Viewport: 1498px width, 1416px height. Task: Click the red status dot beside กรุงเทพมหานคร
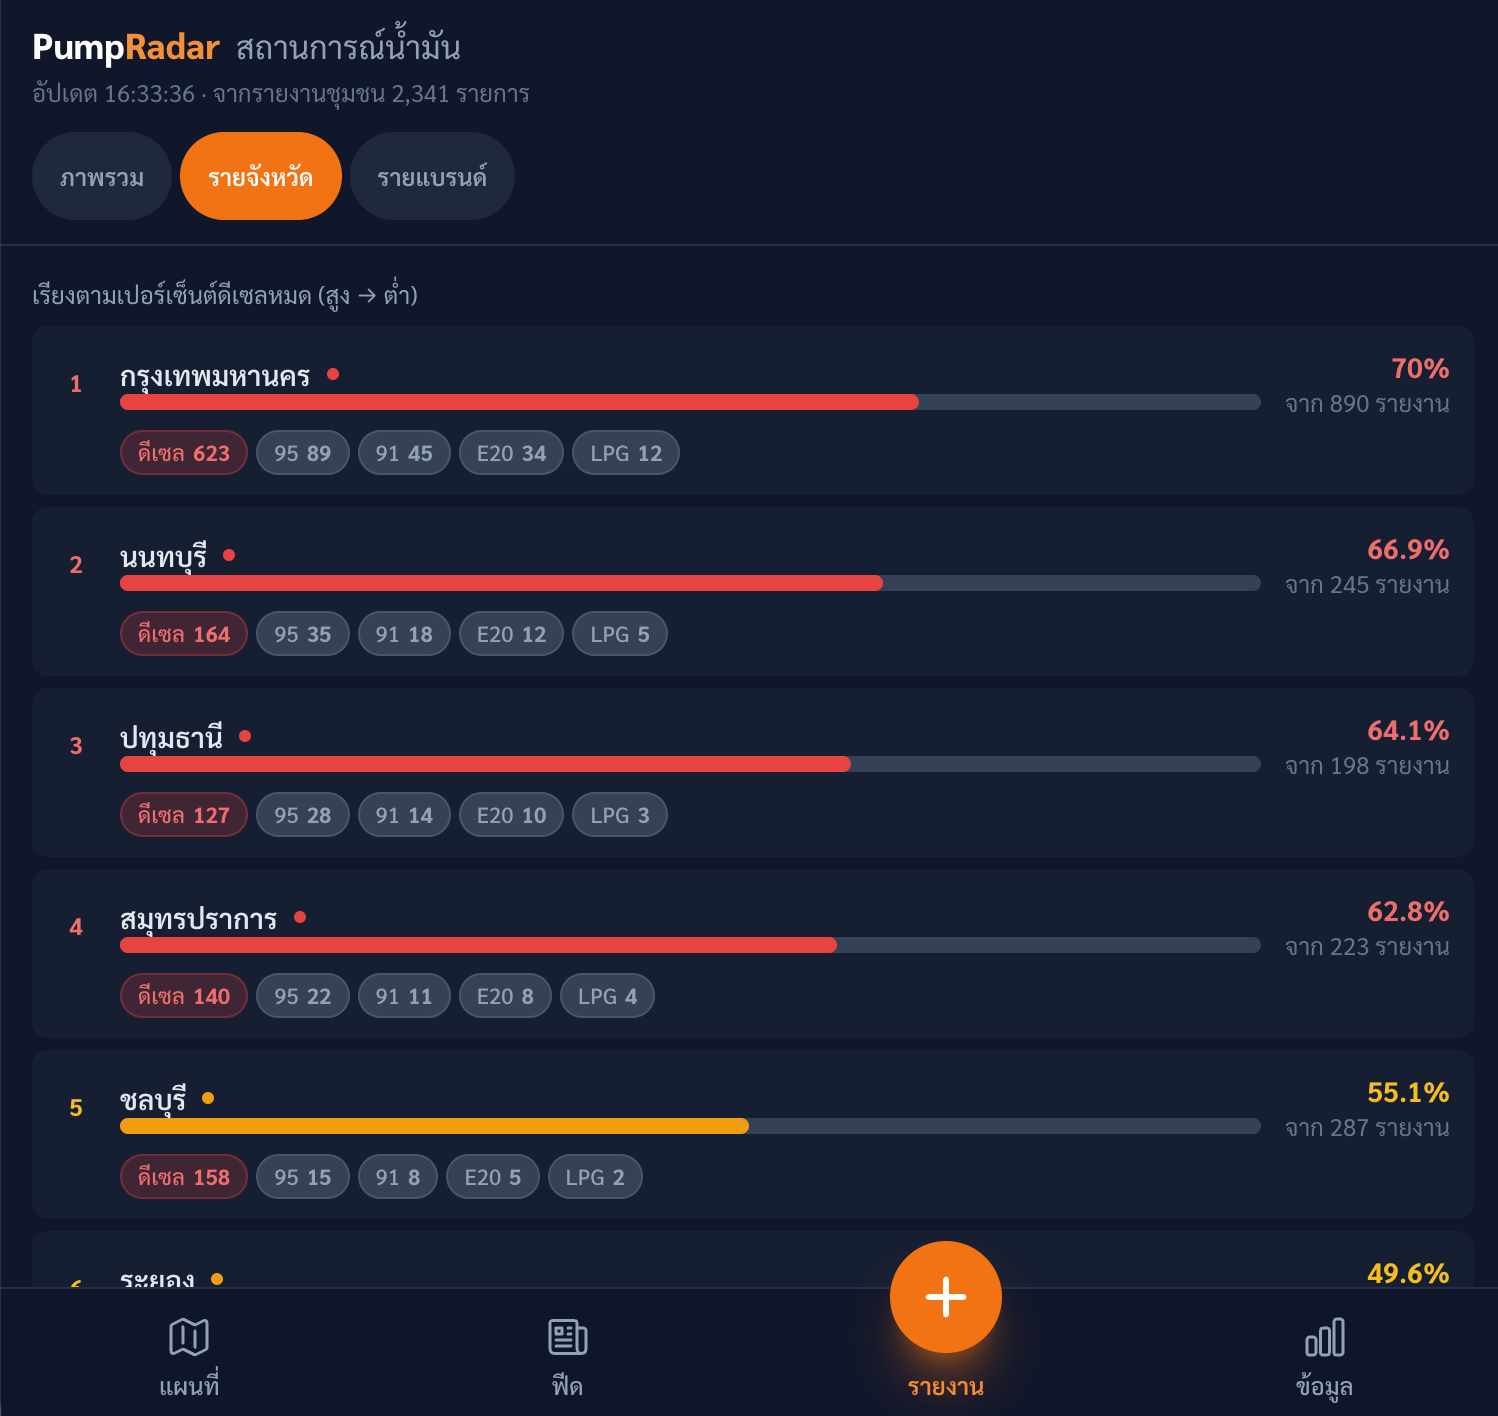point(333,374)
